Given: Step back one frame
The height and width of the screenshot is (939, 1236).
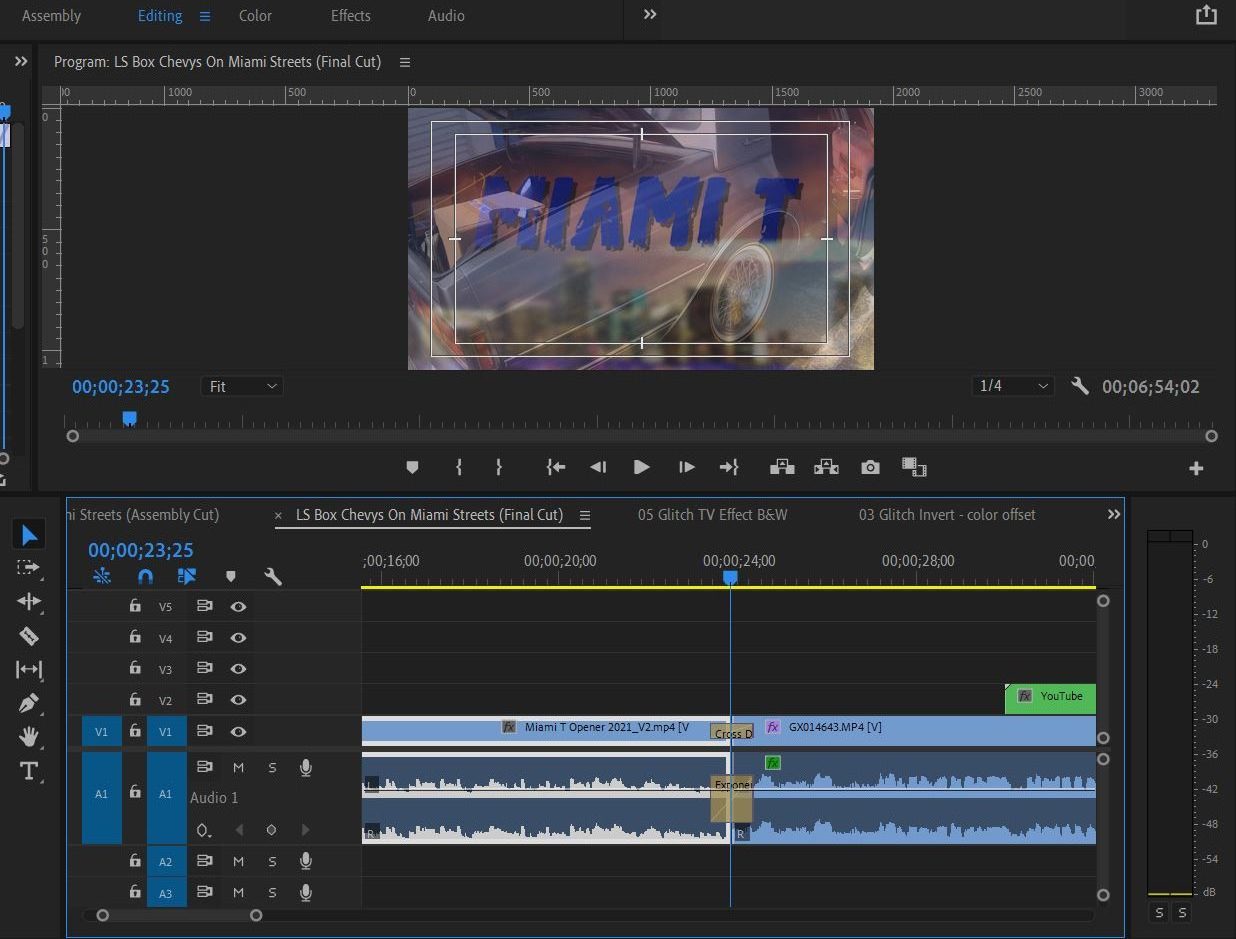Looking at the screenshot, I should coord(598,467).
